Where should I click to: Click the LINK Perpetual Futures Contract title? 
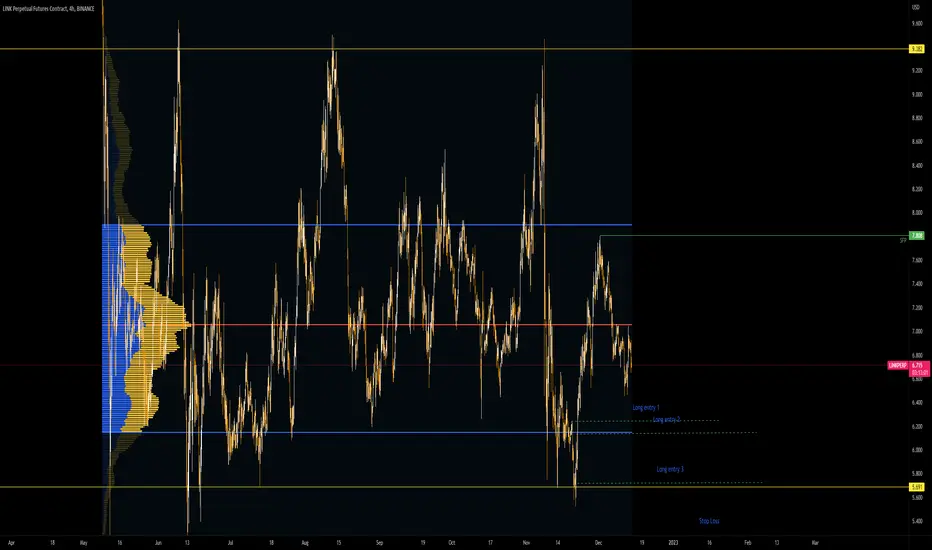pos(48,9)
